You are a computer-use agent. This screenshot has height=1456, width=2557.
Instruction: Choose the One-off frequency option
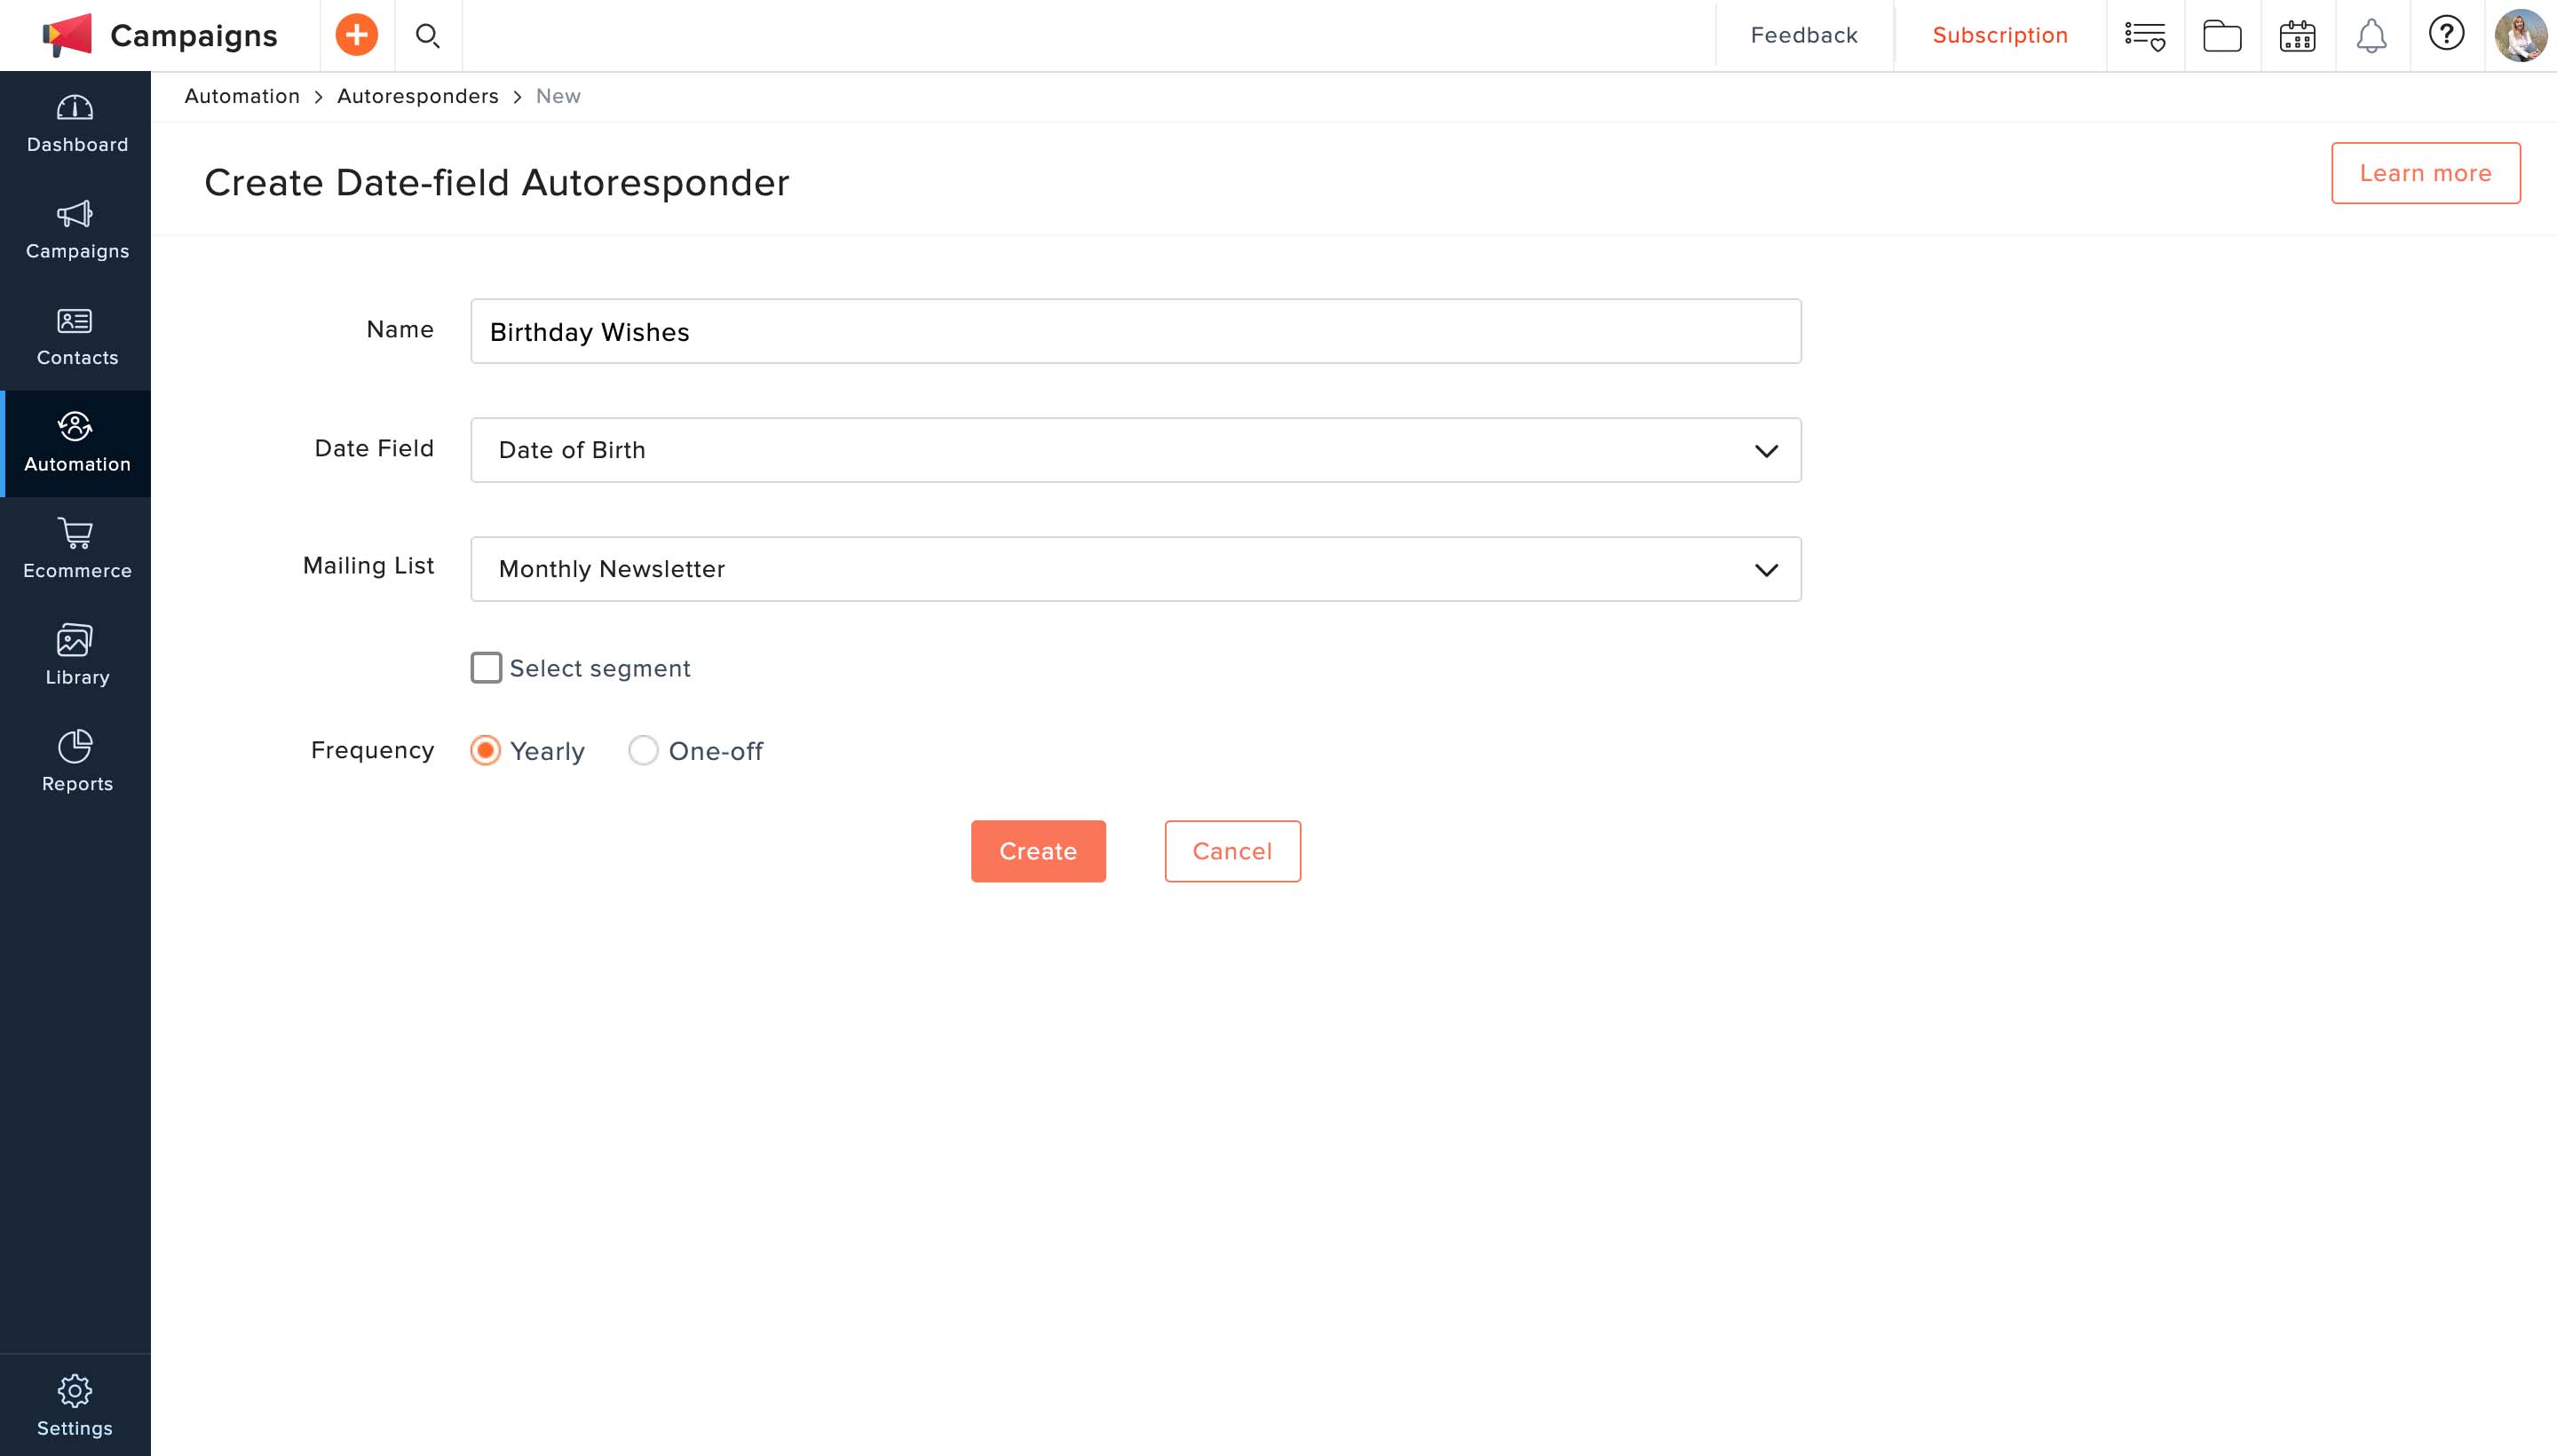point(643,750)
